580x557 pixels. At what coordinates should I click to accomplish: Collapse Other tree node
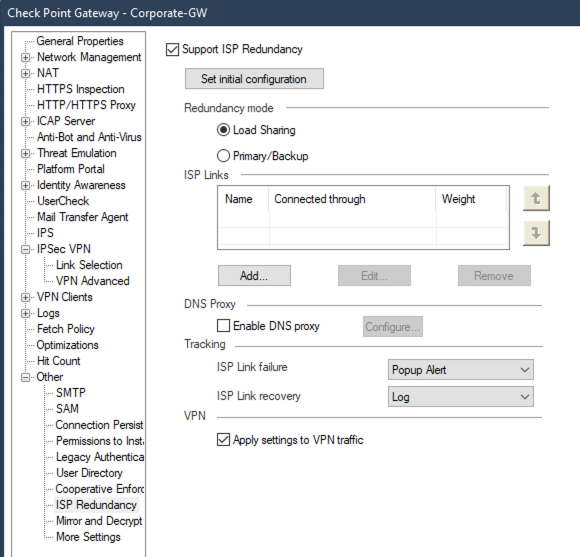(x=25, y=377)
